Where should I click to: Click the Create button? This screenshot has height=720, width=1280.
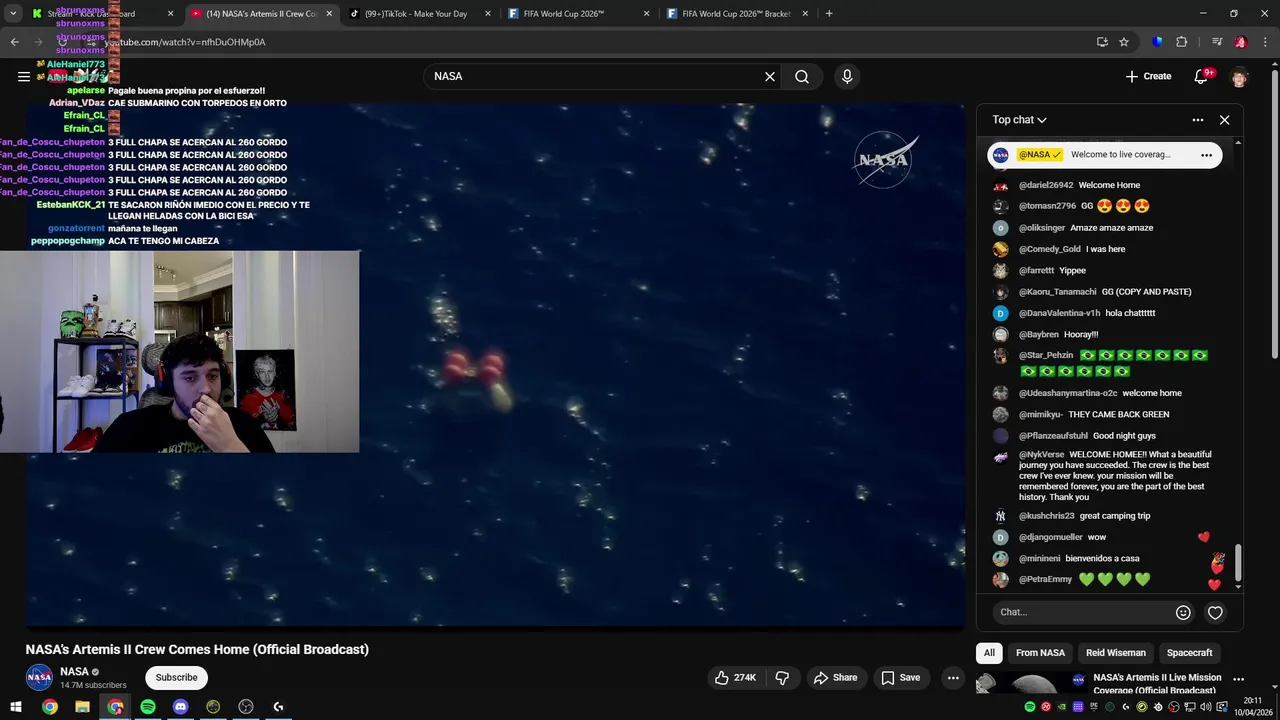pos(1148,76)
